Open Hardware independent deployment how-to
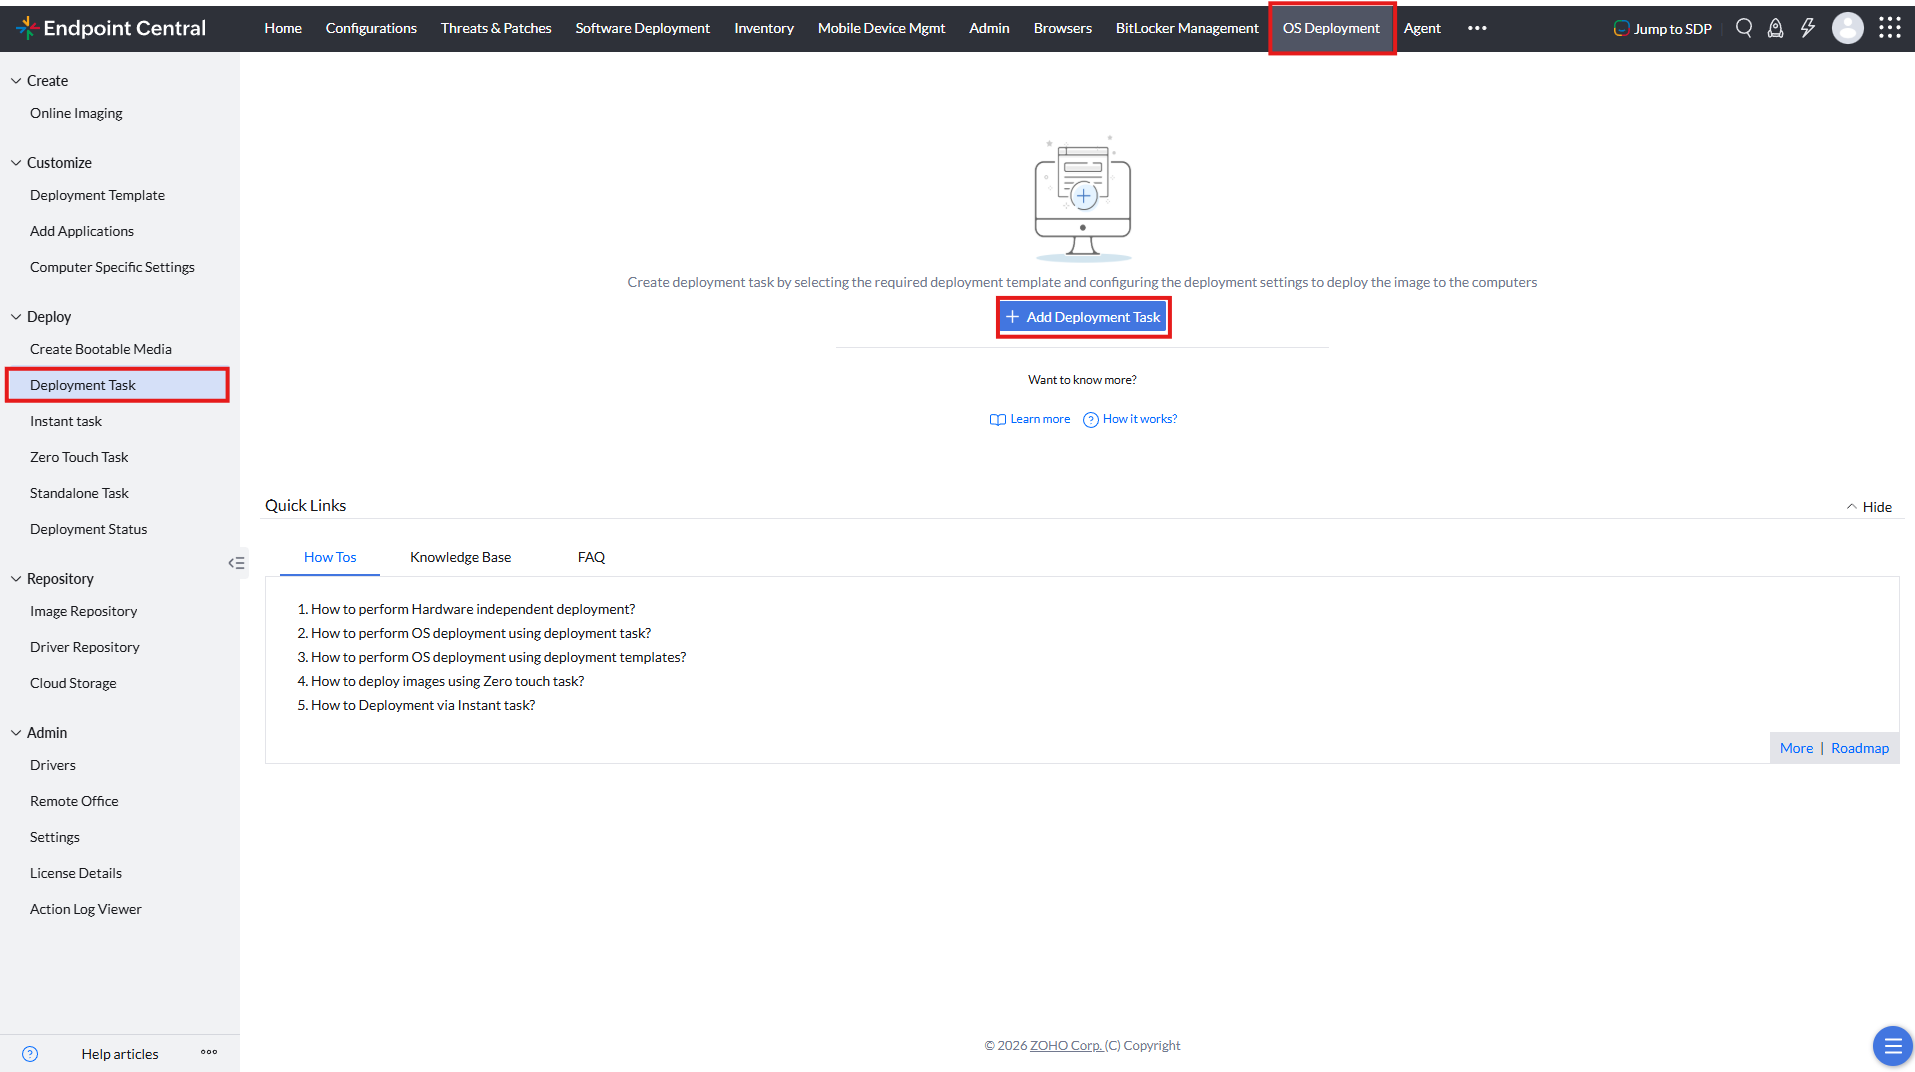Screen dimensions: 1915x1072 [473, 609]
